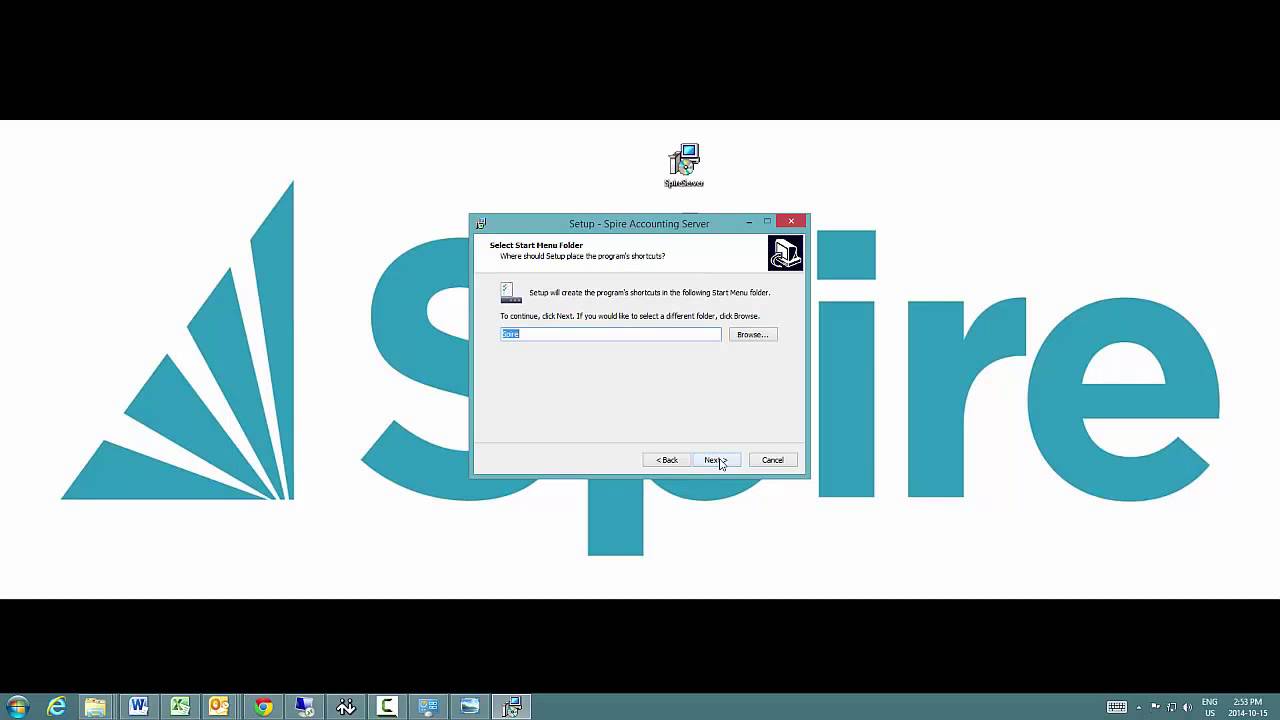
Task: Open the Action Center flag icon
Action: (1156, 707)
